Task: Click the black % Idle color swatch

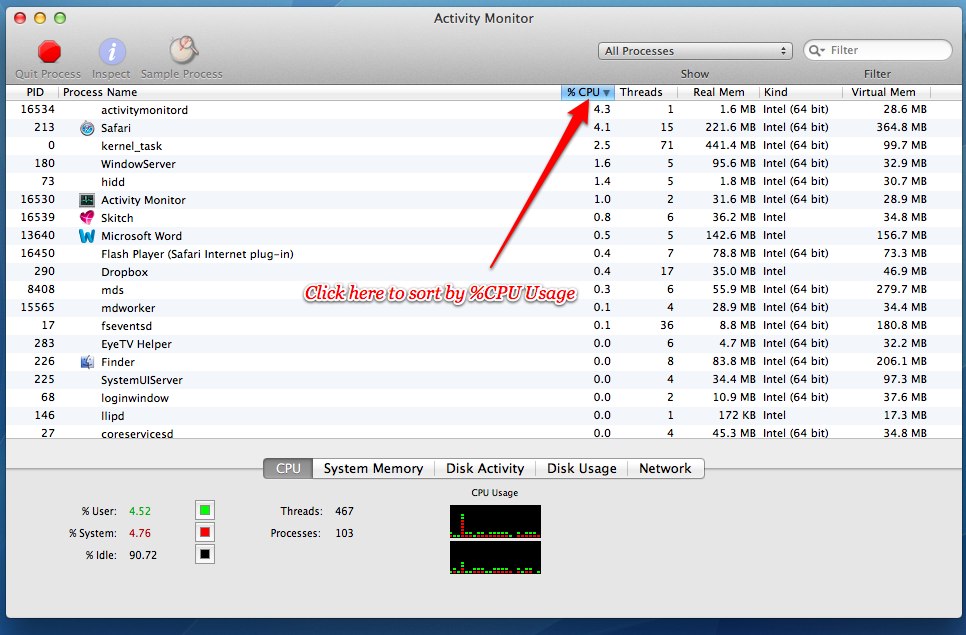Action: [205, 554]
